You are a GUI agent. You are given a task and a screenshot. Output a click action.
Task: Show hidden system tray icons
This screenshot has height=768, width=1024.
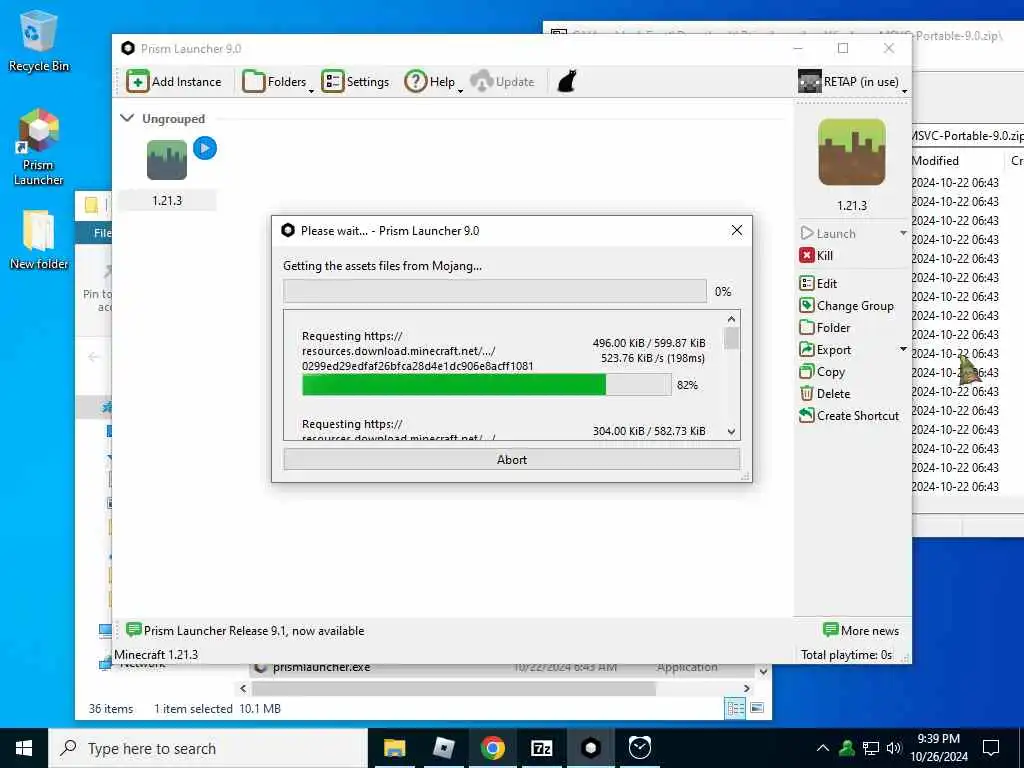[823, 748]
